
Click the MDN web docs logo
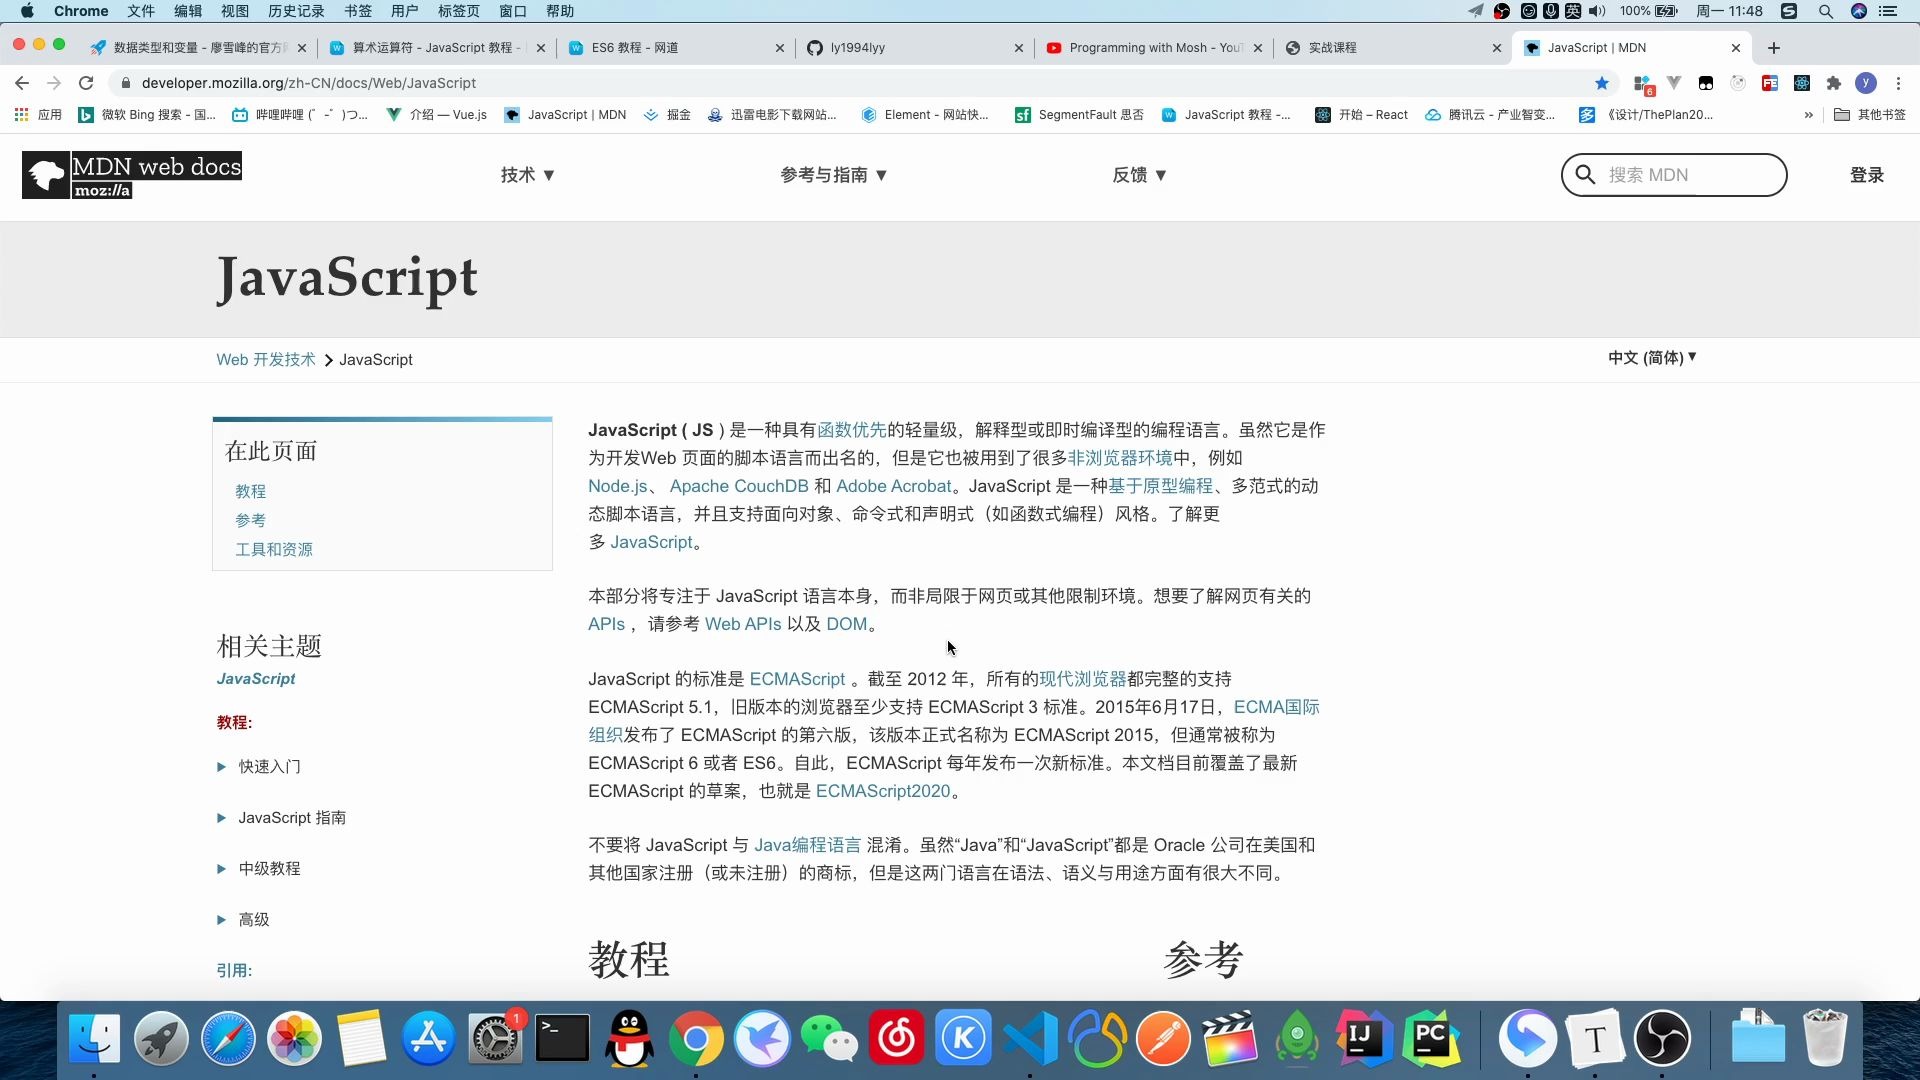[132, 175]
